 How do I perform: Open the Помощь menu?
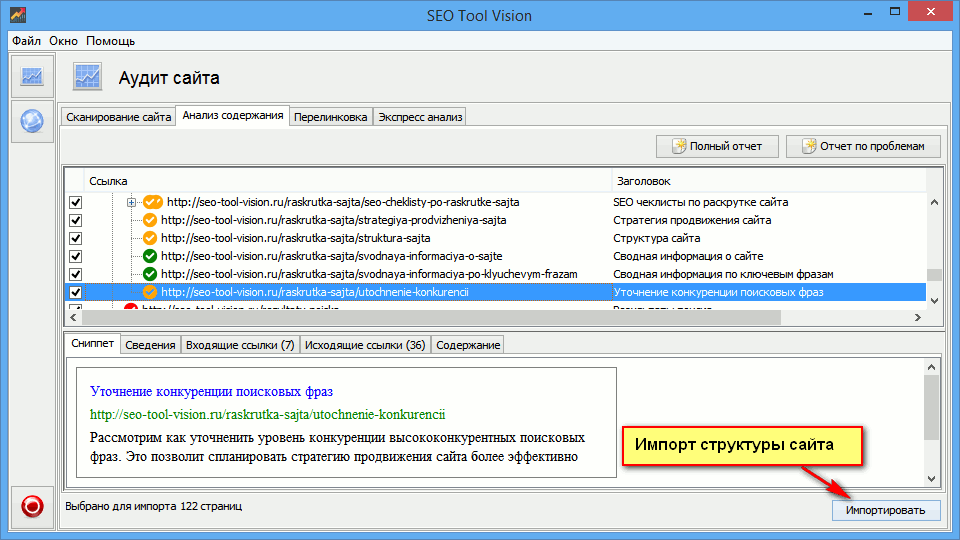coord(110,41)
